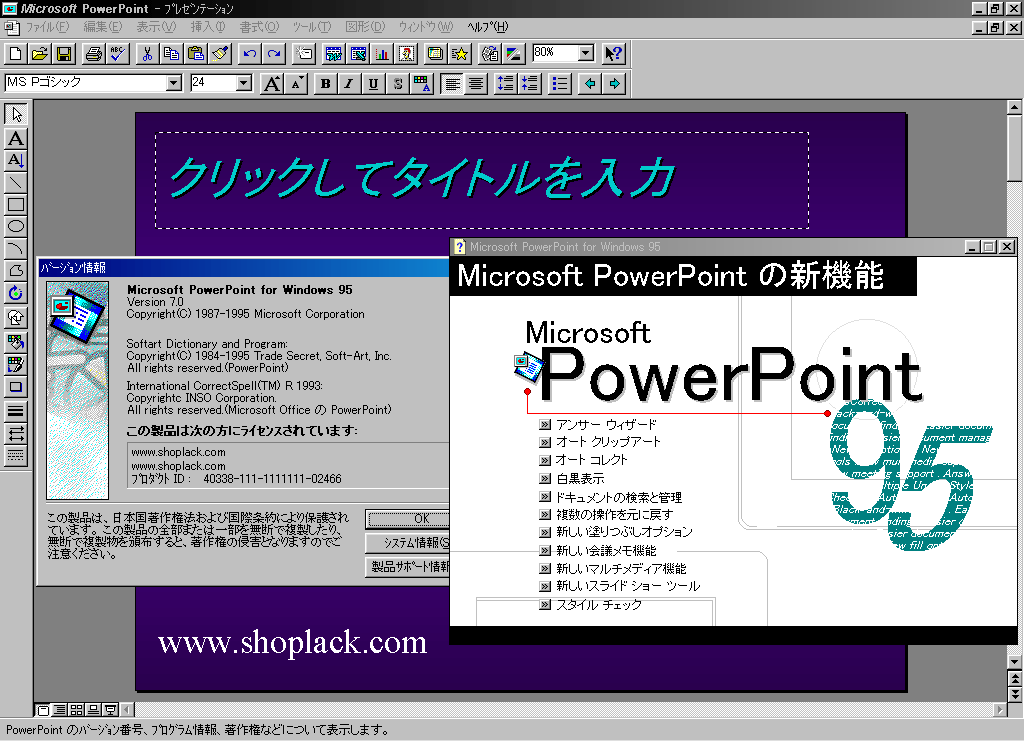
Task: Toggle bullet points on or off
Action: coord(560,84)
